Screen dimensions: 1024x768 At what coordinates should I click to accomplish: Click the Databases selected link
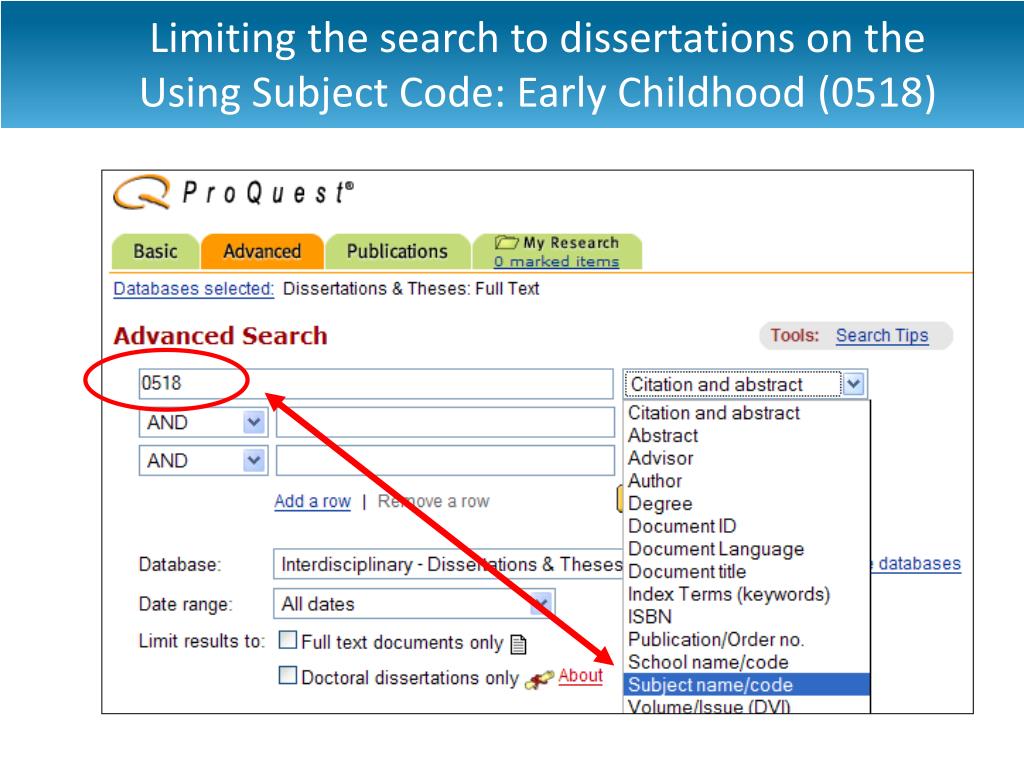point(193,289)
